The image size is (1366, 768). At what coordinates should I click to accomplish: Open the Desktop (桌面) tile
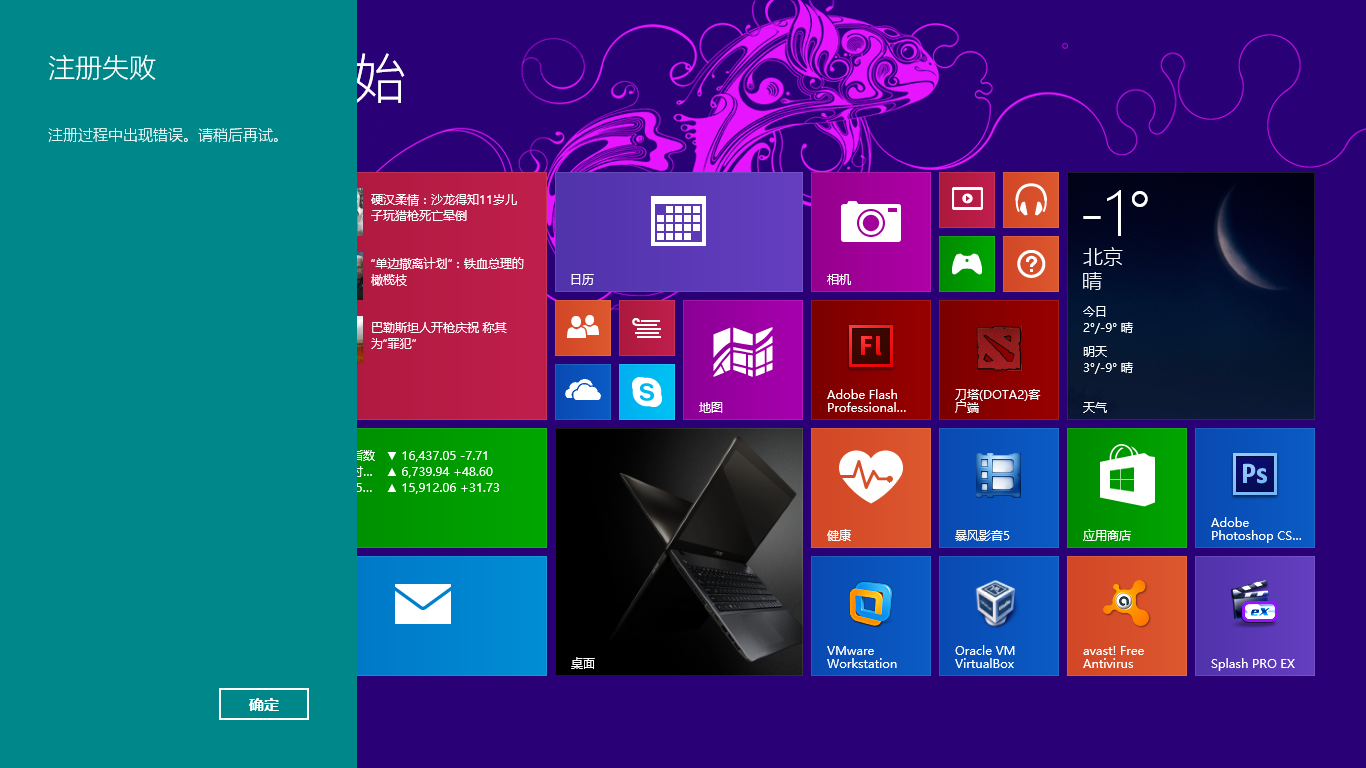pos(679,552)
